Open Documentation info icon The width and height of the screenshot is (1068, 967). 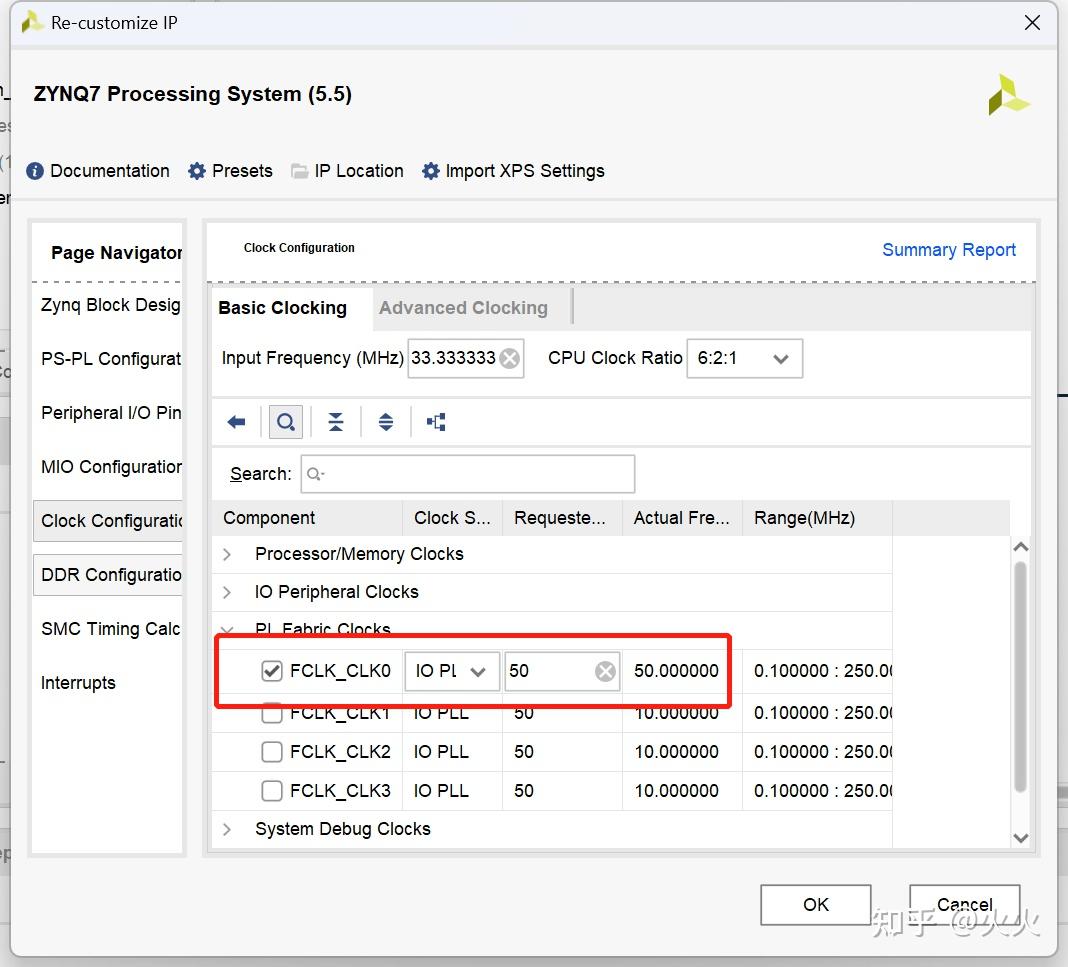(35, 171)
